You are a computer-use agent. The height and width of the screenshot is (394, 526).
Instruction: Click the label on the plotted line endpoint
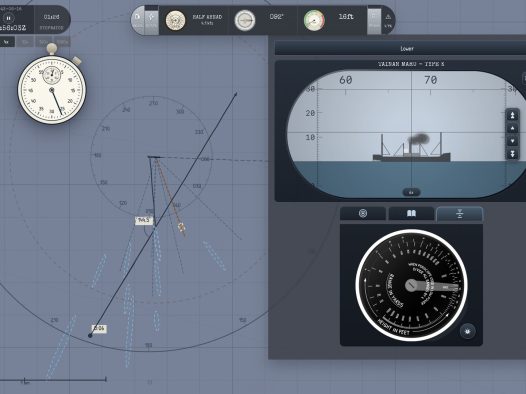pyautogui.click(x=99, y=329)
